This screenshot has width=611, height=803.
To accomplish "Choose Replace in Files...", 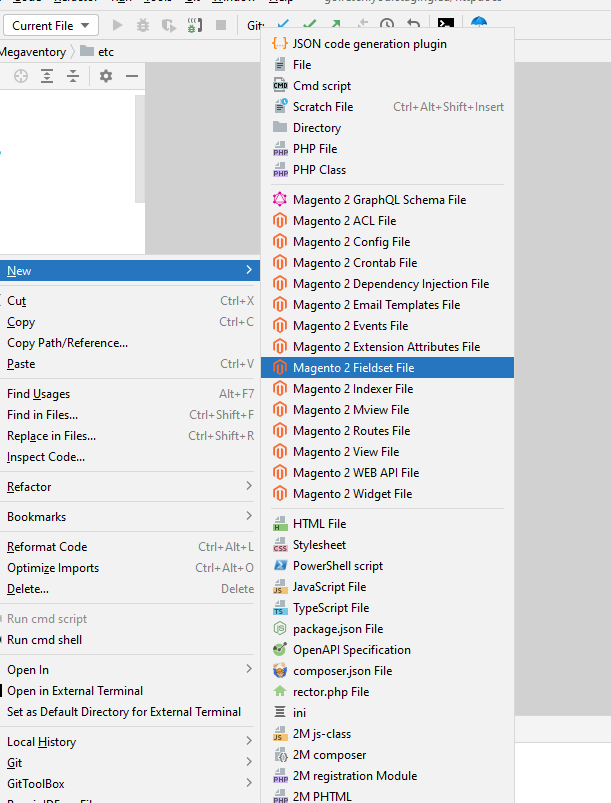I will click(130, 436).
